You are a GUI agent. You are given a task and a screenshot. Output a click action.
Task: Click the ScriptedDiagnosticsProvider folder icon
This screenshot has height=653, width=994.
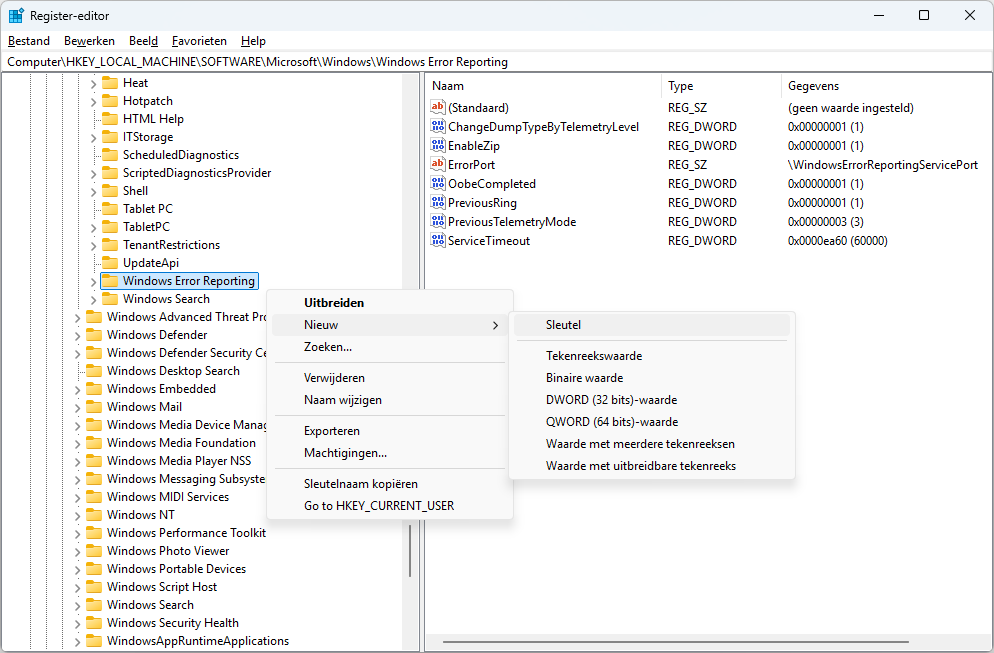(110, 172)
